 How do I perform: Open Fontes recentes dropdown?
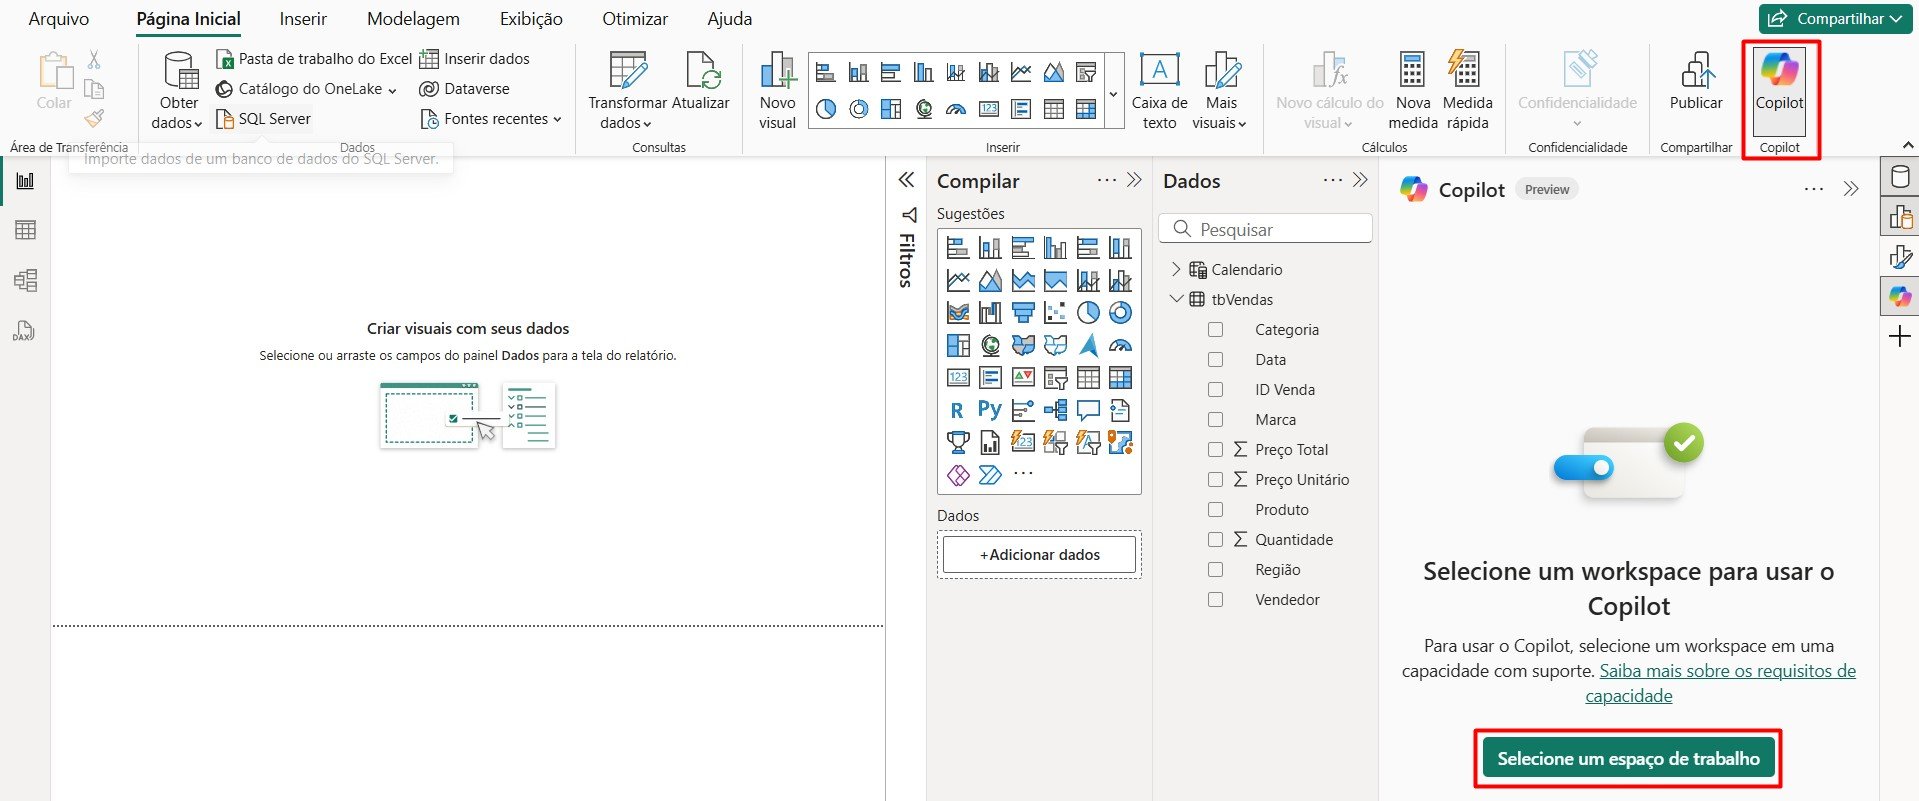coord(490,119)
